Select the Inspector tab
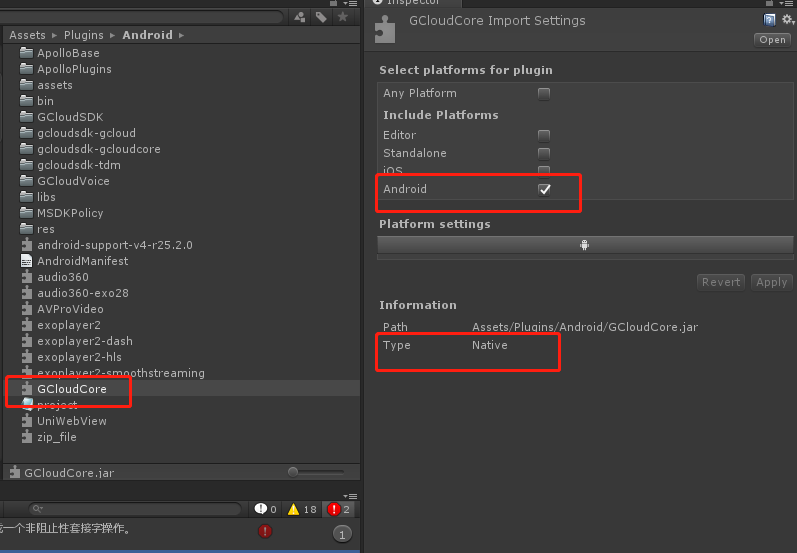Screen dimensions: 797x553 point(413,3)
